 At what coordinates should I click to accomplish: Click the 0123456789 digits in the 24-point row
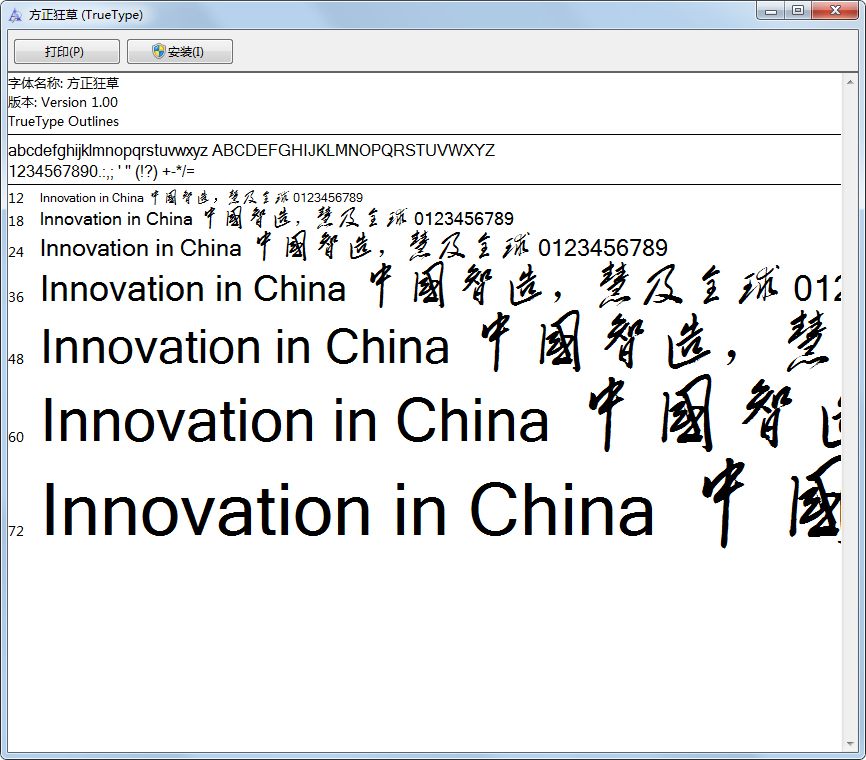[603, 248]
